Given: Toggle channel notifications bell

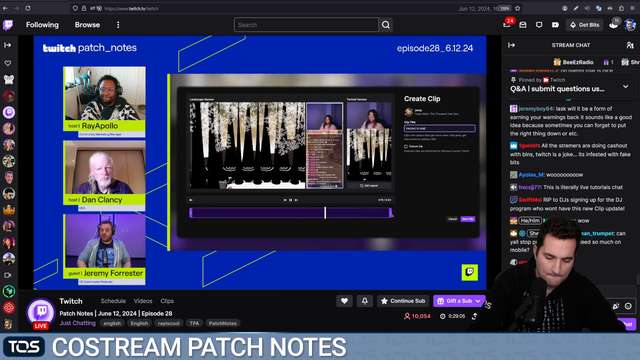Looking at the screenshot, I should (x=364, y=301).
